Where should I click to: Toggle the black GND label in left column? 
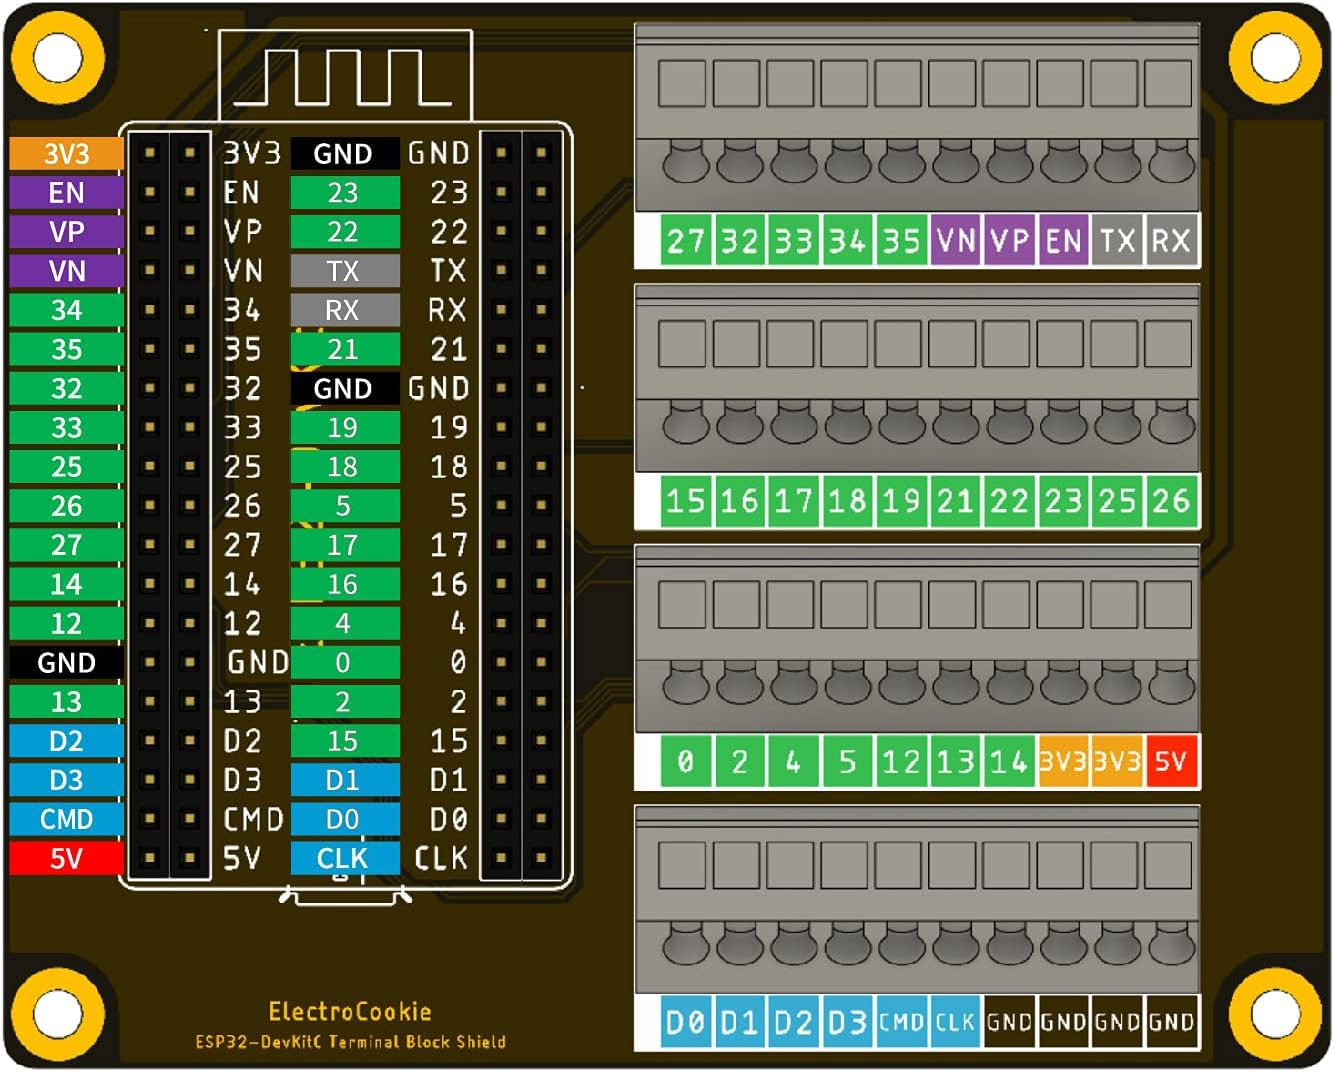63,662
